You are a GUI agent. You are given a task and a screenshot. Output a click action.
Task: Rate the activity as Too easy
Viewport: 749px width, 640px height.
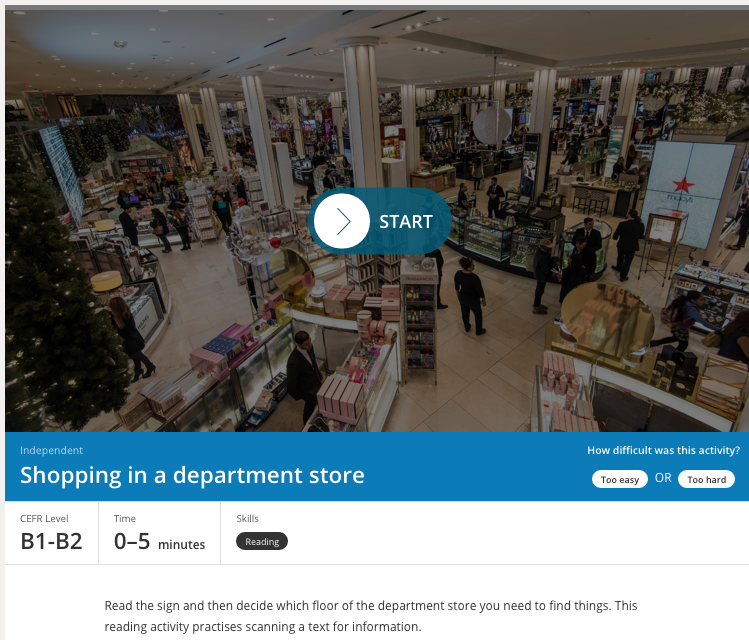tap(620, 479)
